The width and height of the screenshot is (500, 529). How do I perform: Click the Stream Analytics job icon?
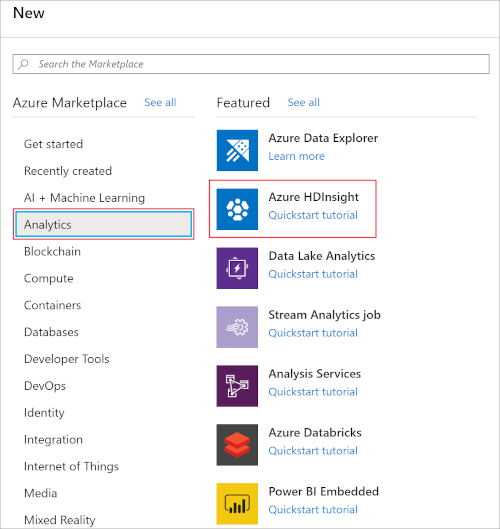pyautogui.click(x=237, y=327)
